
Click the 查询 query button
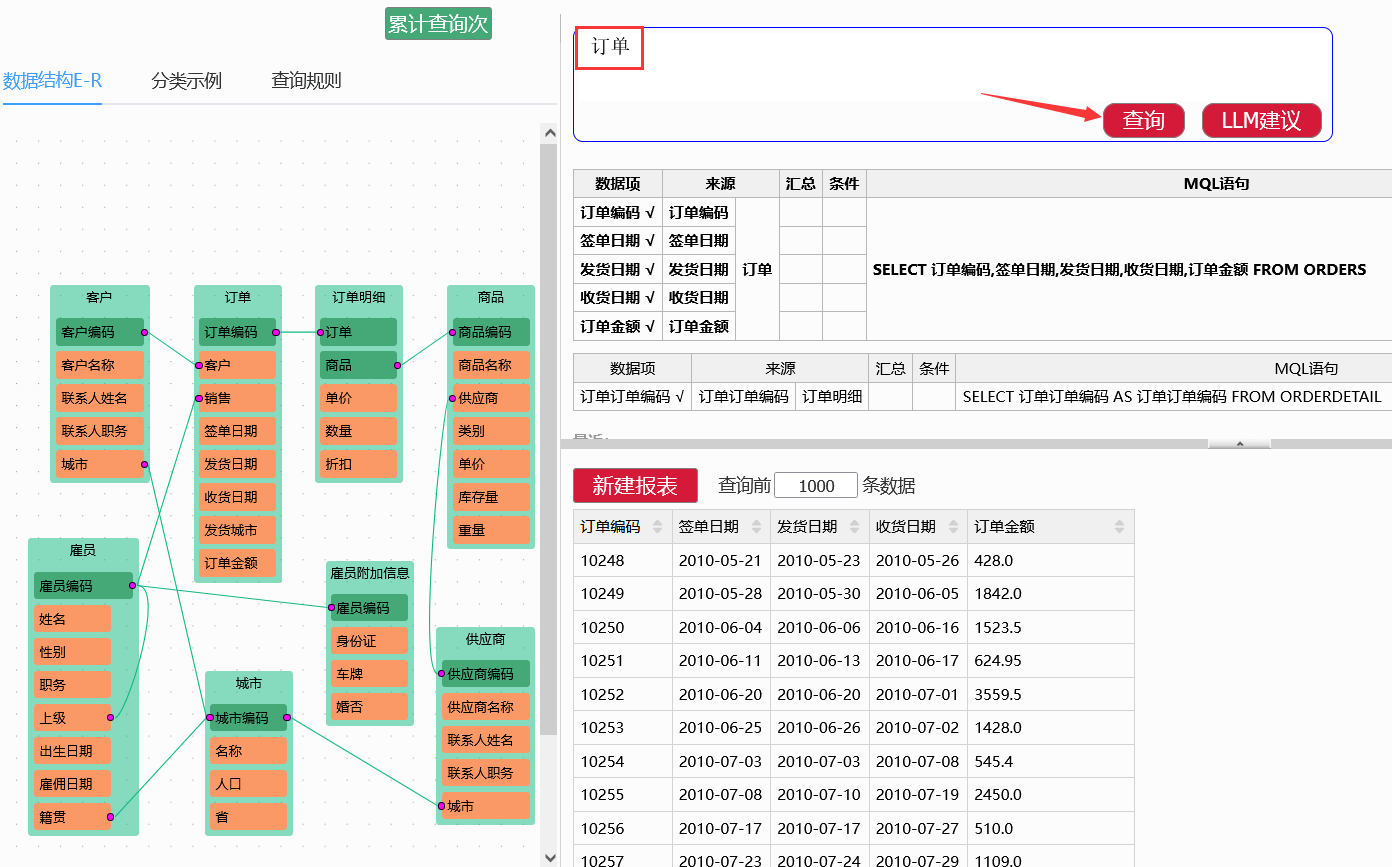point(1143,121)
